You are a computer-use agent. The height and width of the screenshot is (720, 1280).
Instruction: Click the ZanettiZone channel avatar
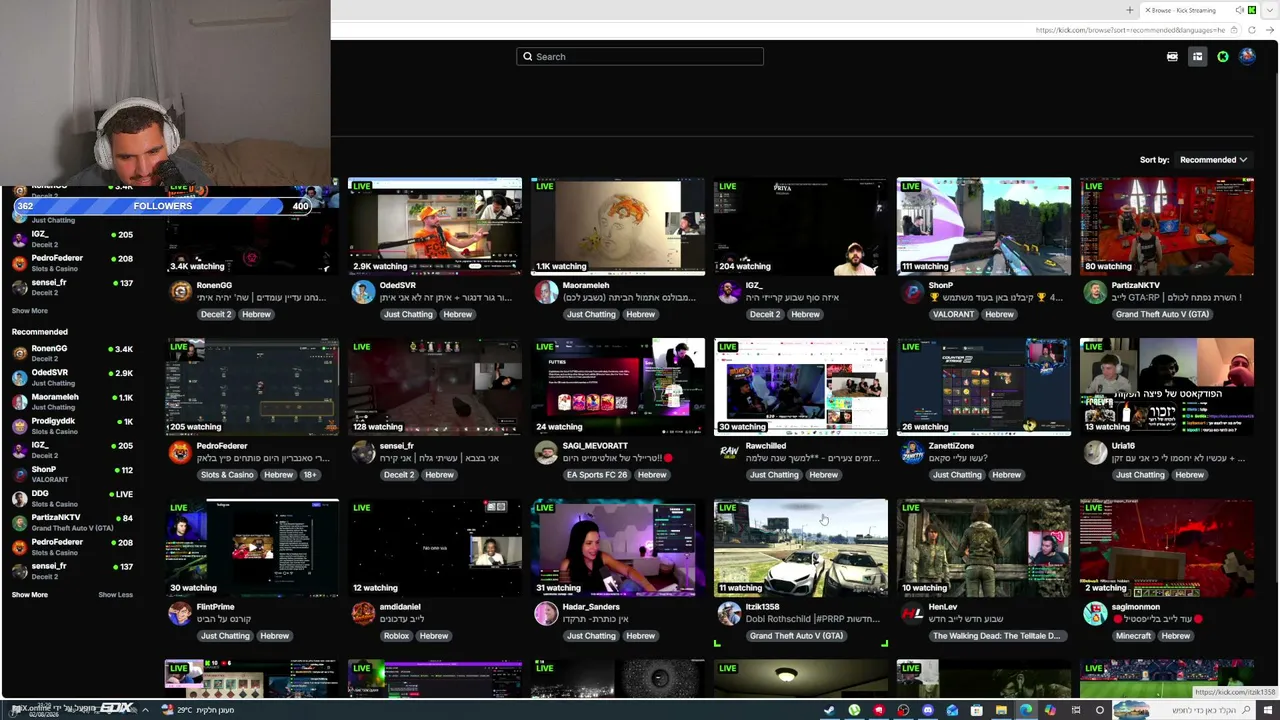coord(912,452)
